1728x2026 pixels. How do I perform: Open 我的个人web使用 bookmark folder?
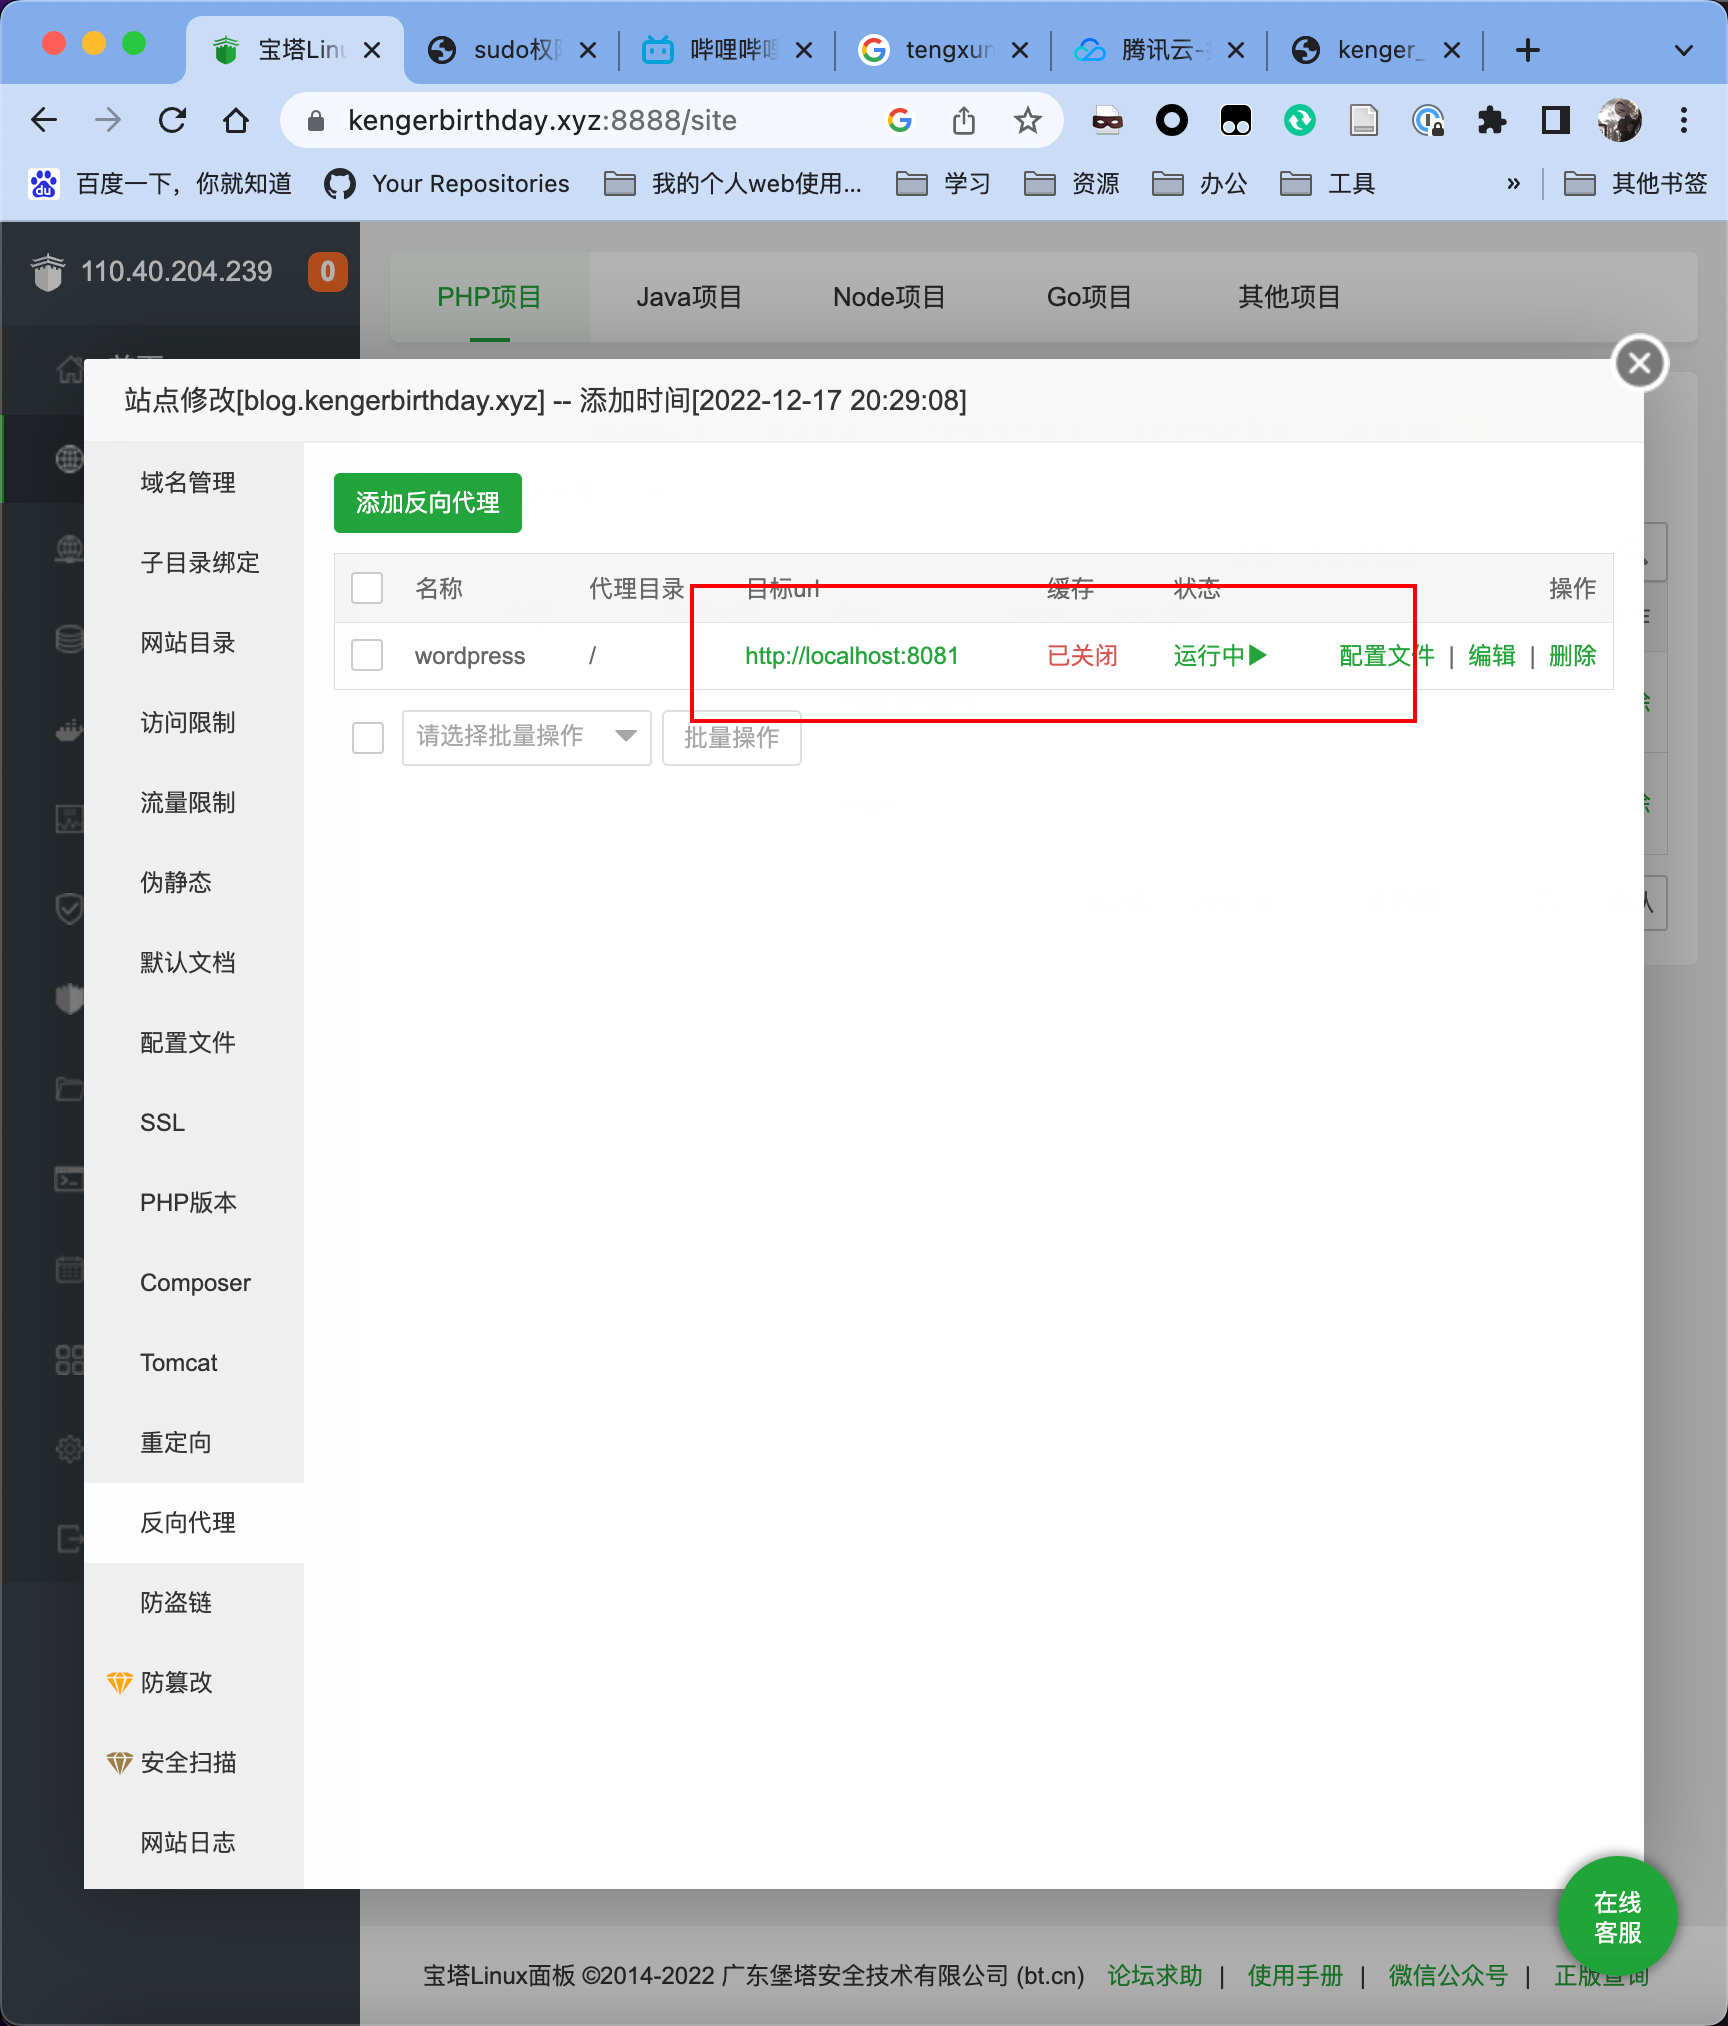[733, 184]
